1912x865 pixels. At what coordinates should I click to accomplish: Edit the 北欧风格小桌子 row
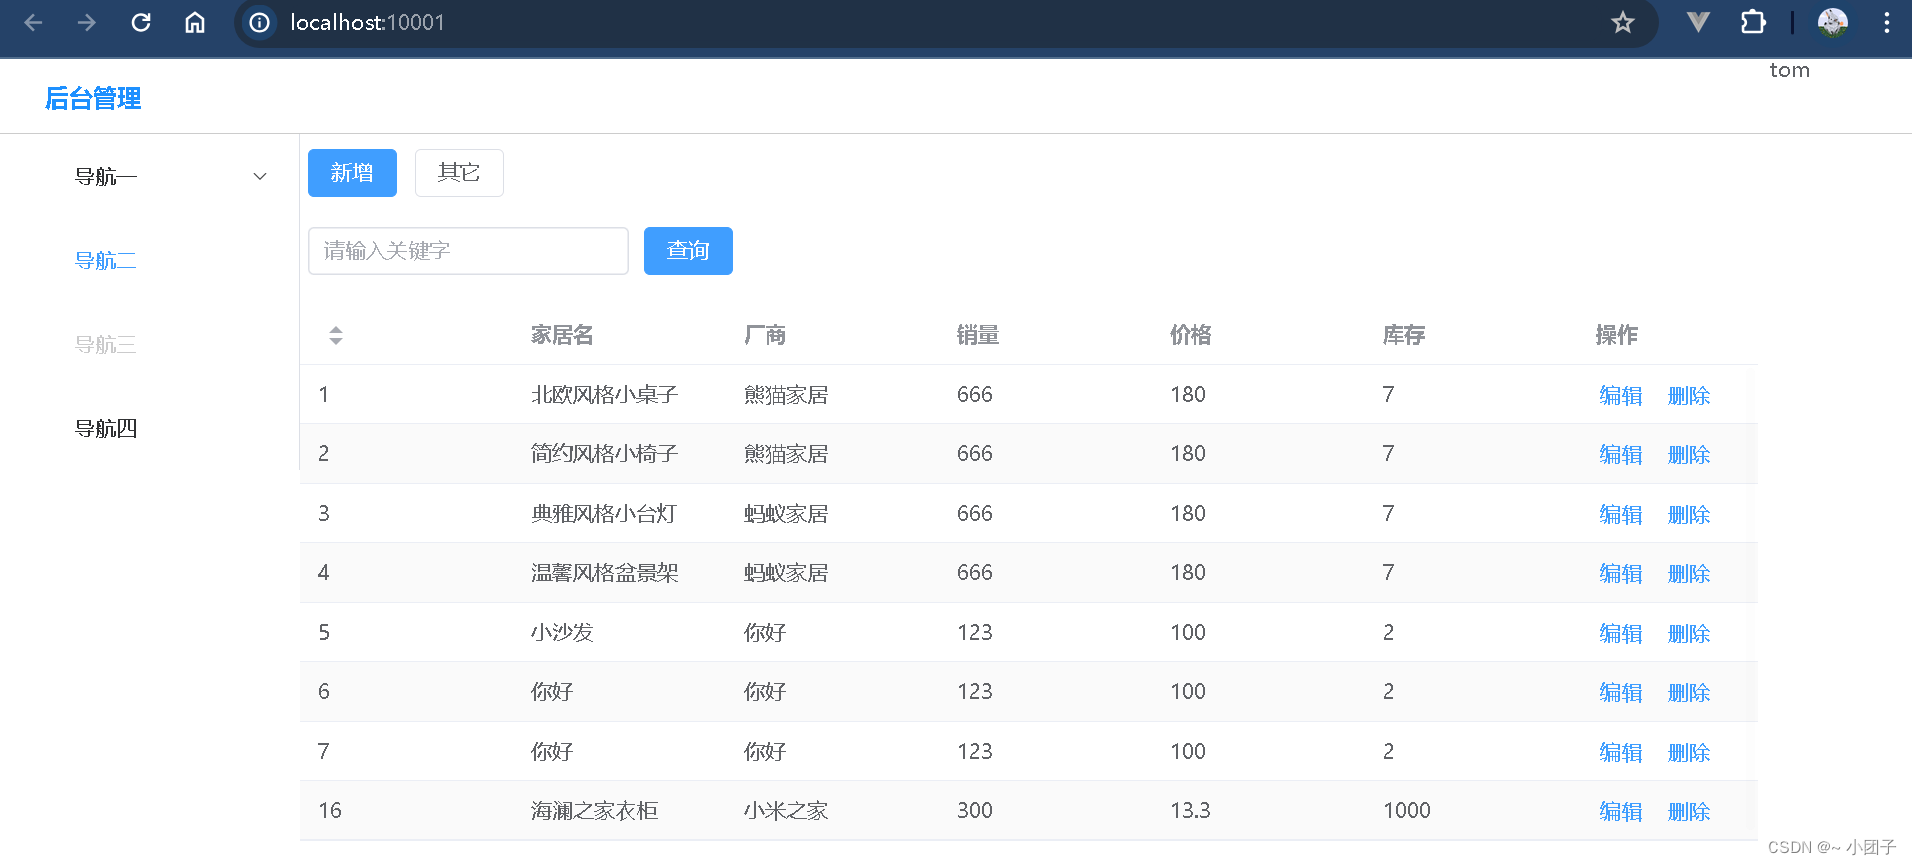click(x=1620, y=395)
